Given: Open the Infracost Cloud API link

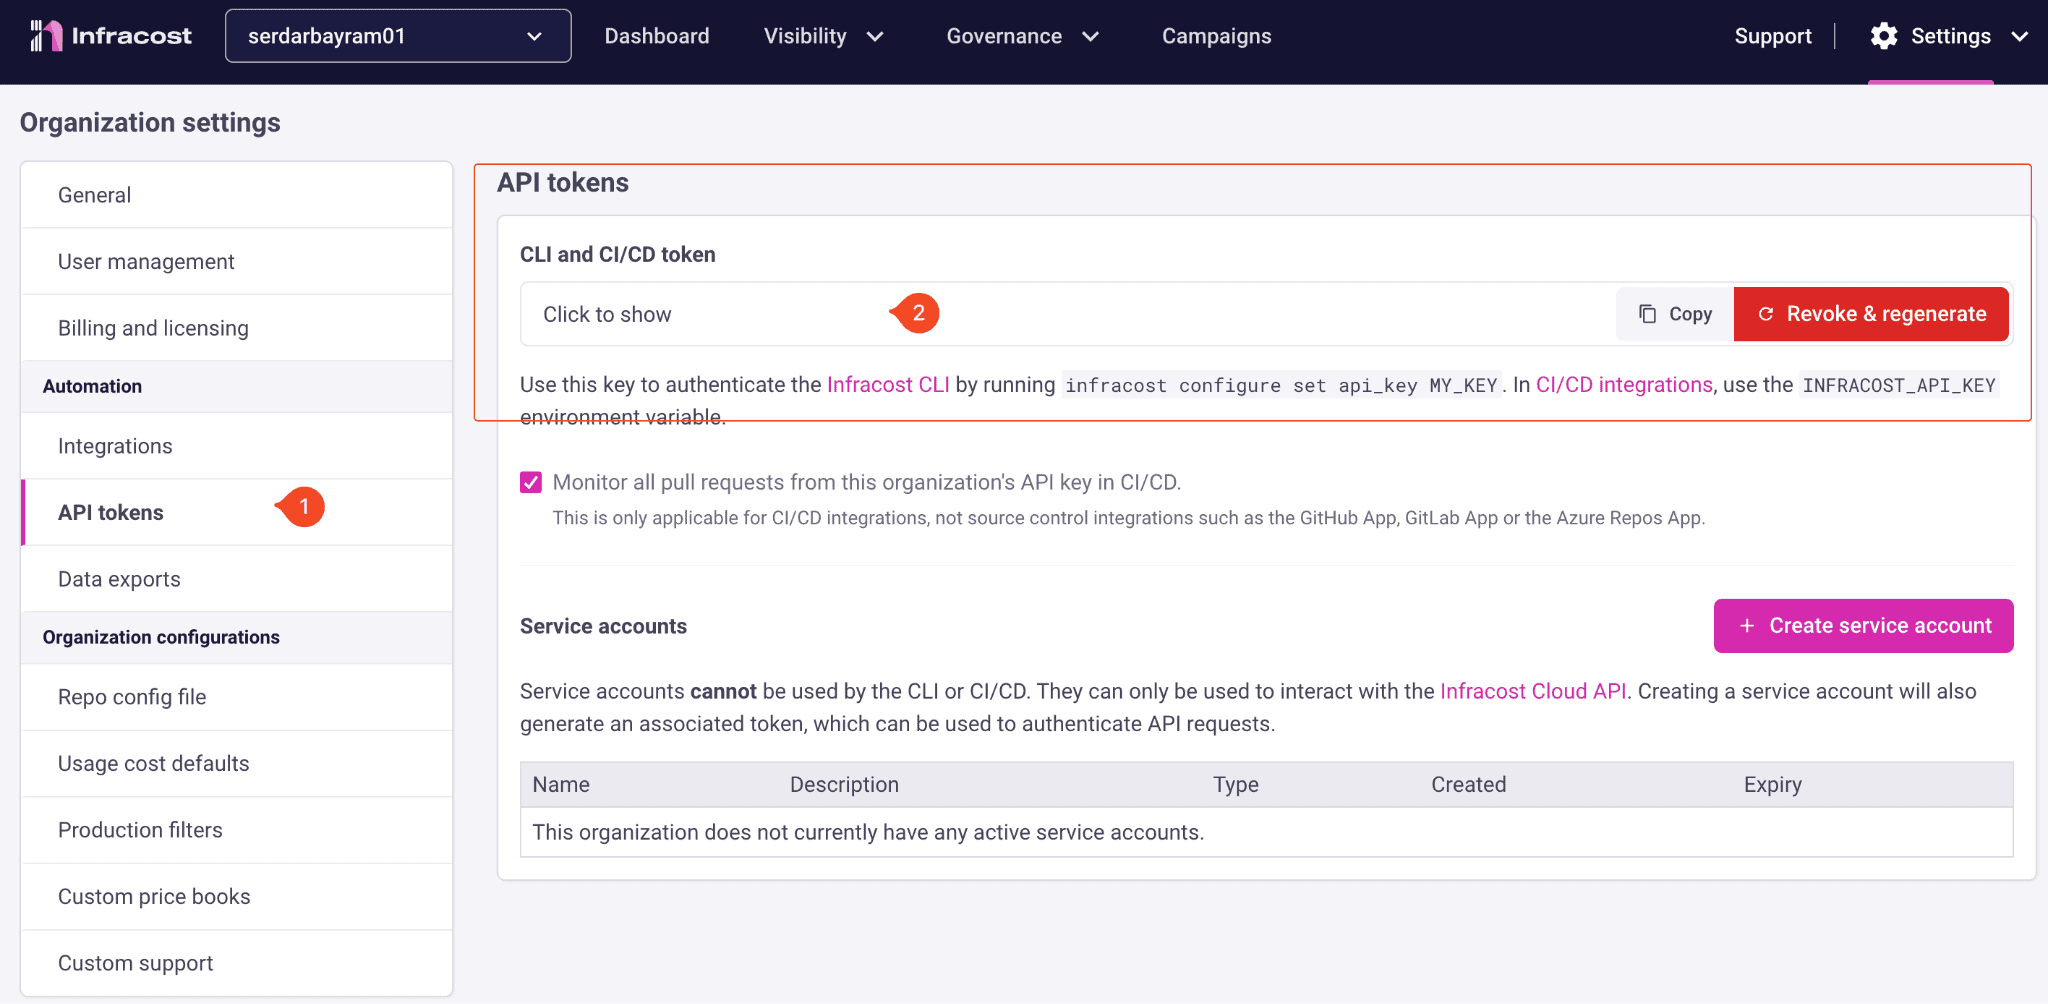Looking at the screenshot, I should [1533, 691].
